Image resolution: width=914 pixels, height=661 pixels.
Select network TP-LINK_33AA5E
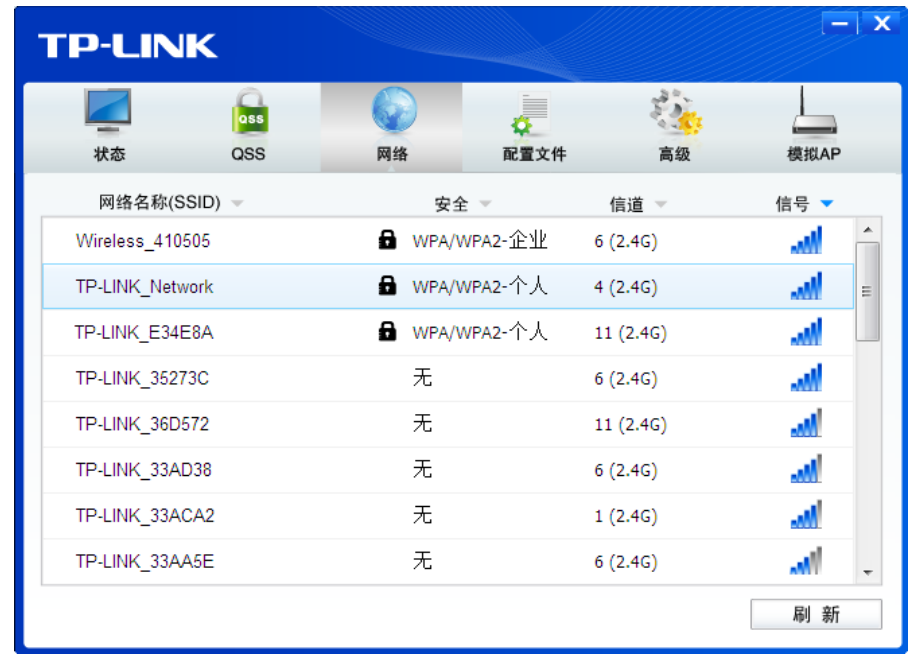coord(448,561)
